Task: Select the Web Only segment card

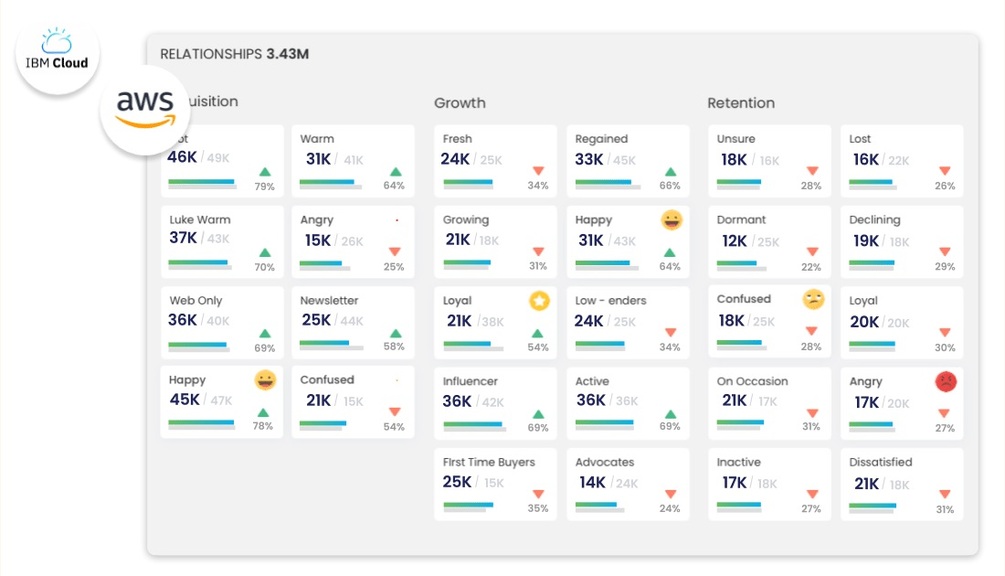Action: 221,321
